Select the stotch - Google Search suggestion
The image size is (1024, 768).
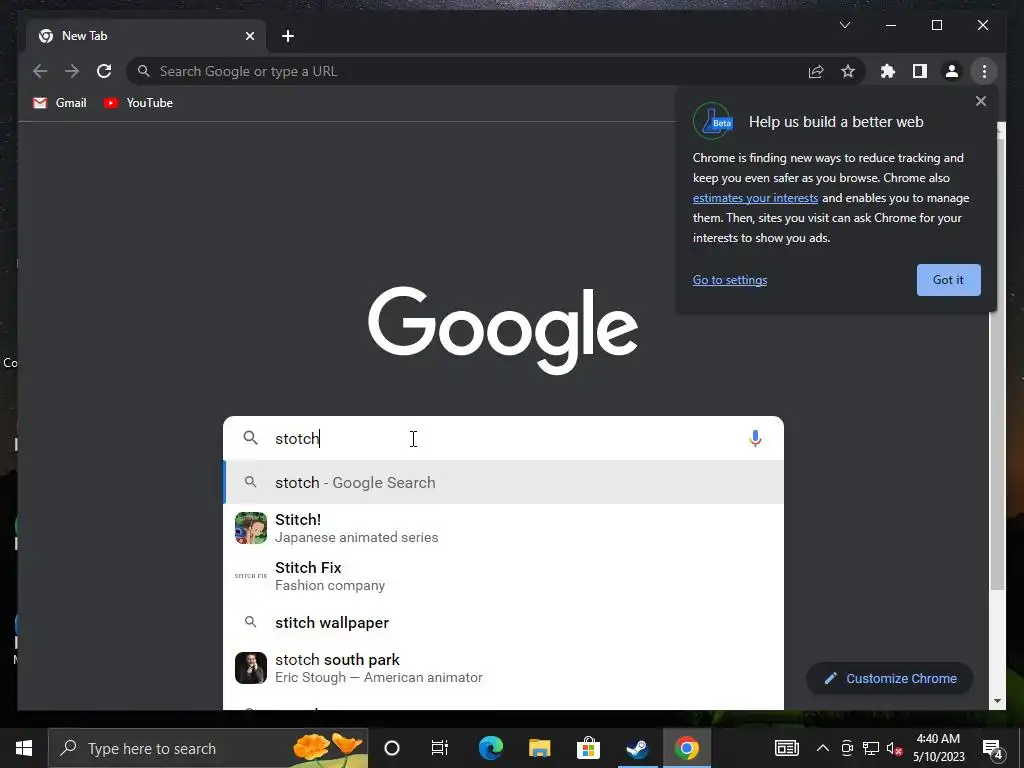tap(504, 483)
